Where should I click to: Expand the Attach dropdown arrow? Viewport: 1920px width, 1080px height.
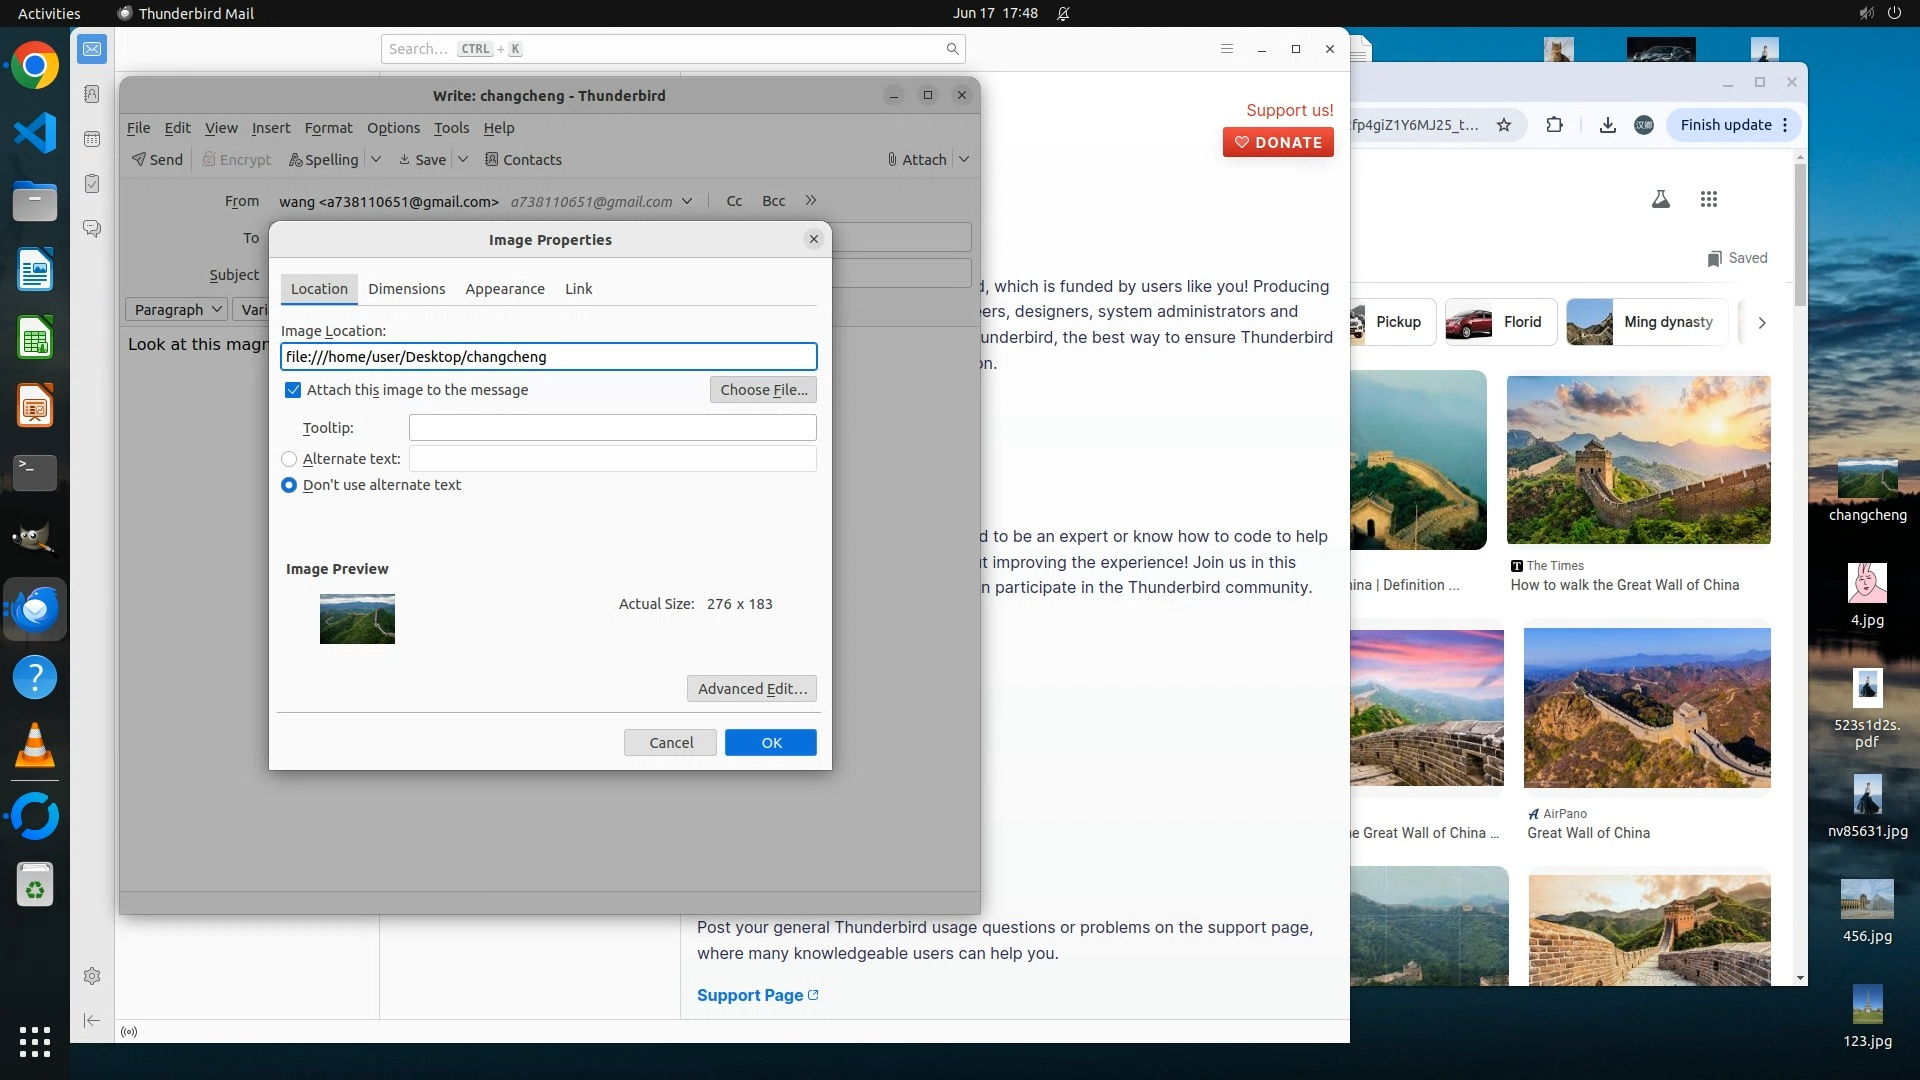tap(964, 159)
